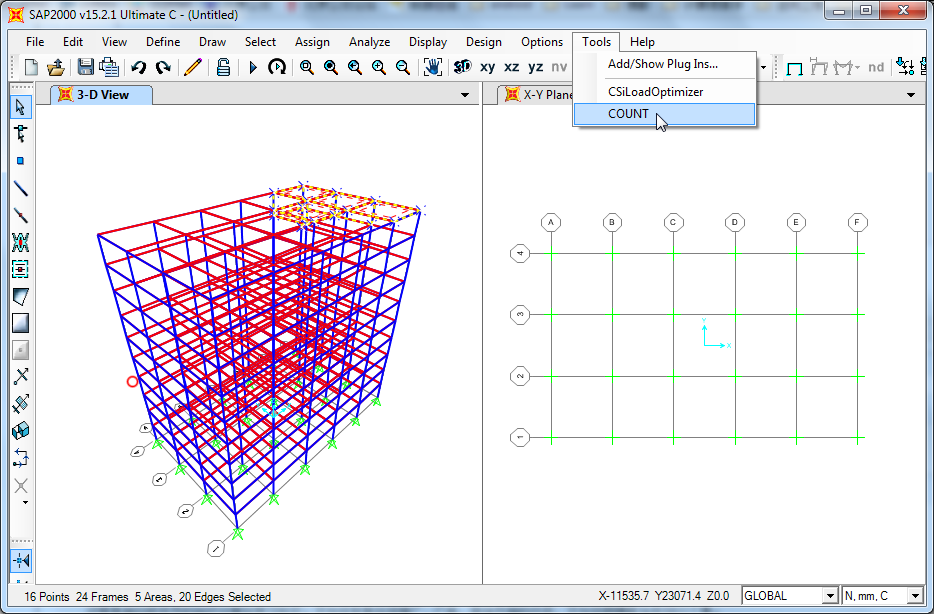The image size is (934, 614).
Task: Select the Pan hand tool
Action: 432,67
